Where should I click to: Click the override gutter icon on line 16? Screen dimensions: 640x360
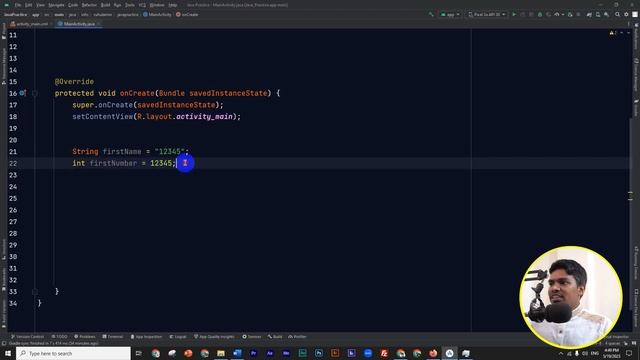pos(22,93)
